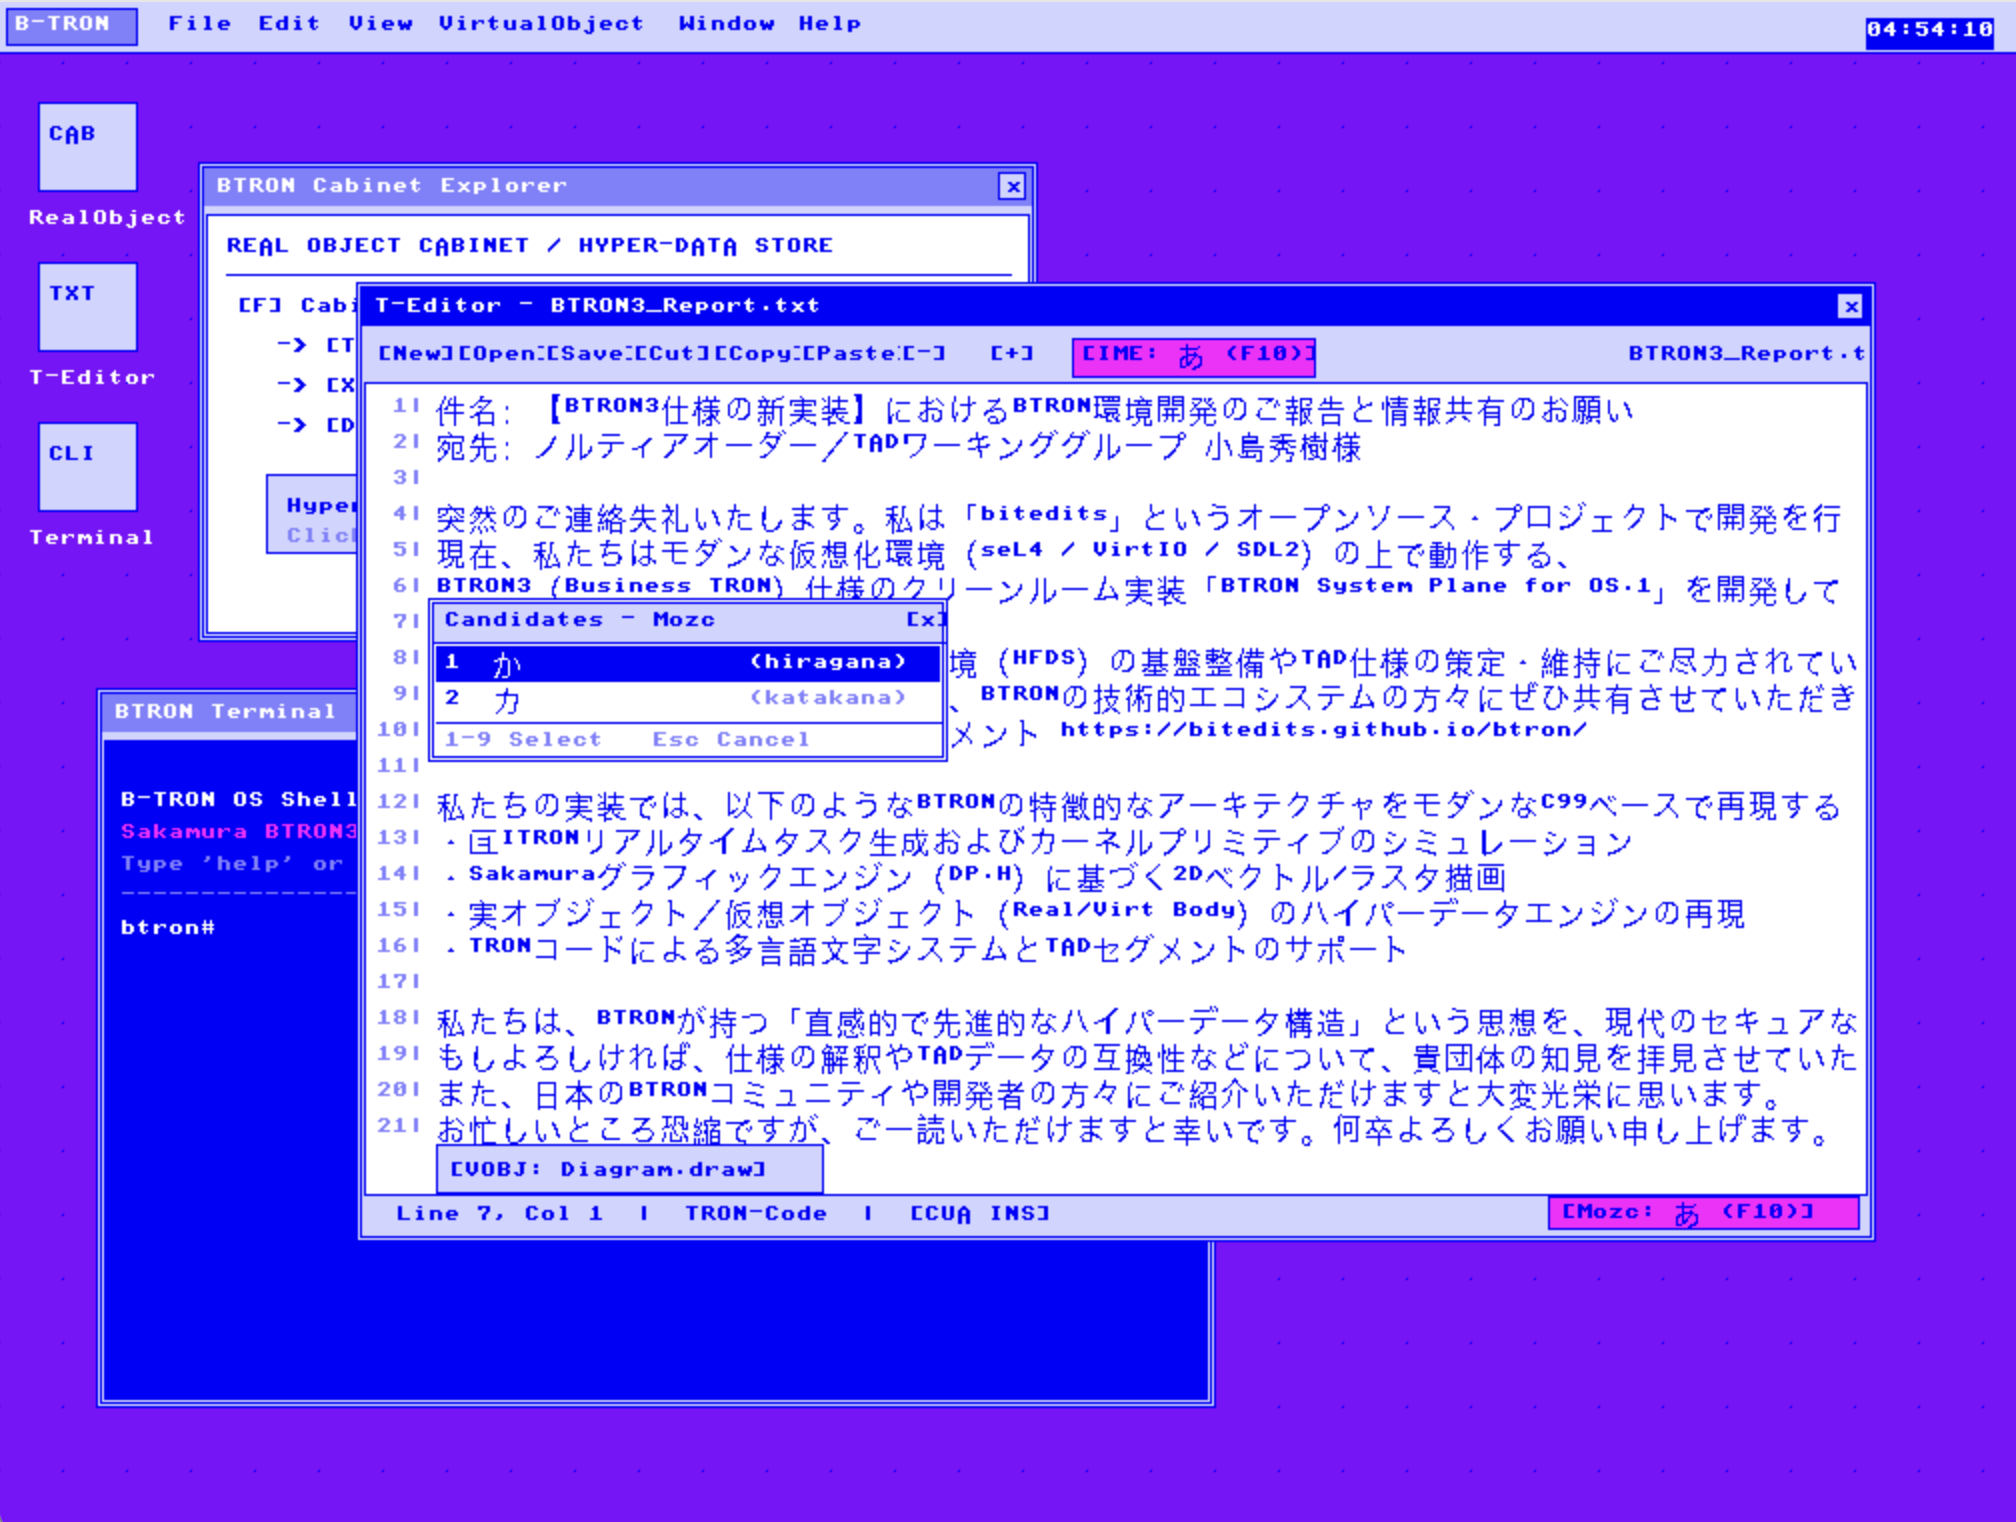Click the ITRON bullet line 13
2016x1522 pixels.
(x=1038, y=842)
